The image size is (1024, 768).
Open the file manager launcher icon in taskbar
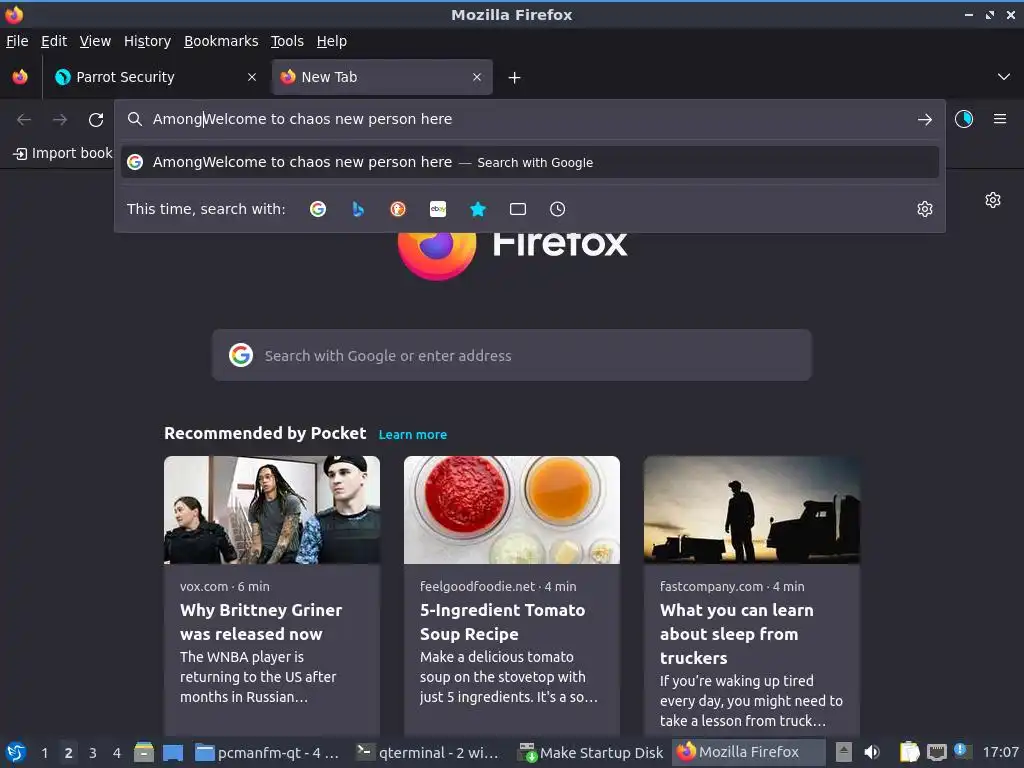(144, 752)
